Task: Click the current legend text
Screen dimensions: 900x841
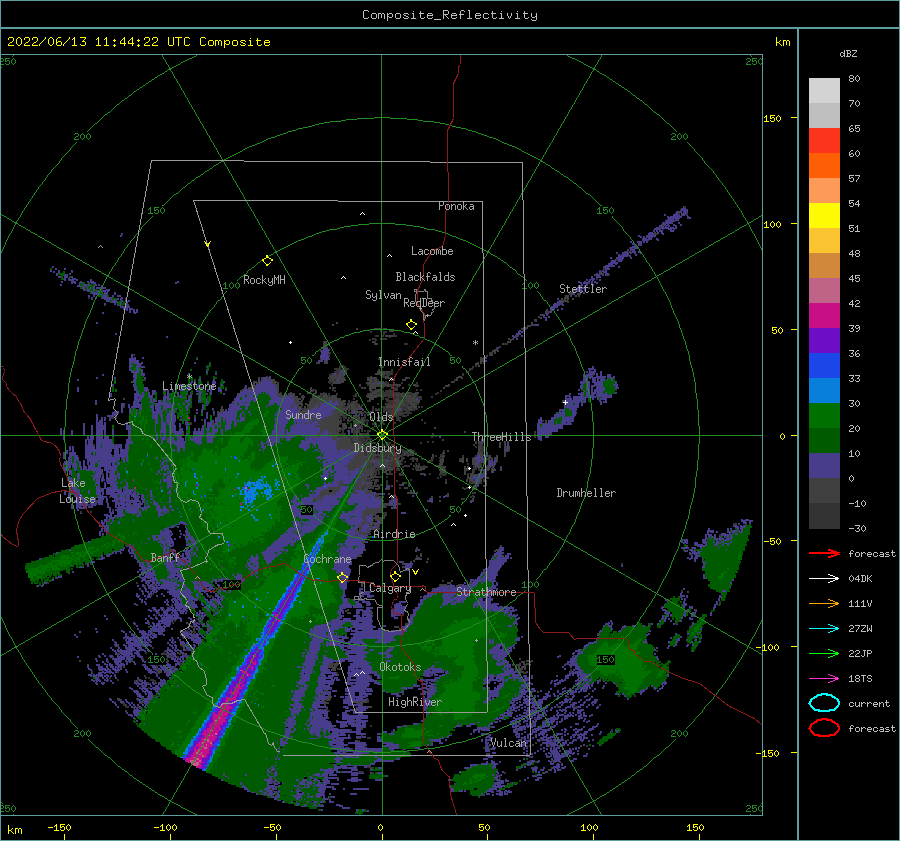Action: coord(869,704)
